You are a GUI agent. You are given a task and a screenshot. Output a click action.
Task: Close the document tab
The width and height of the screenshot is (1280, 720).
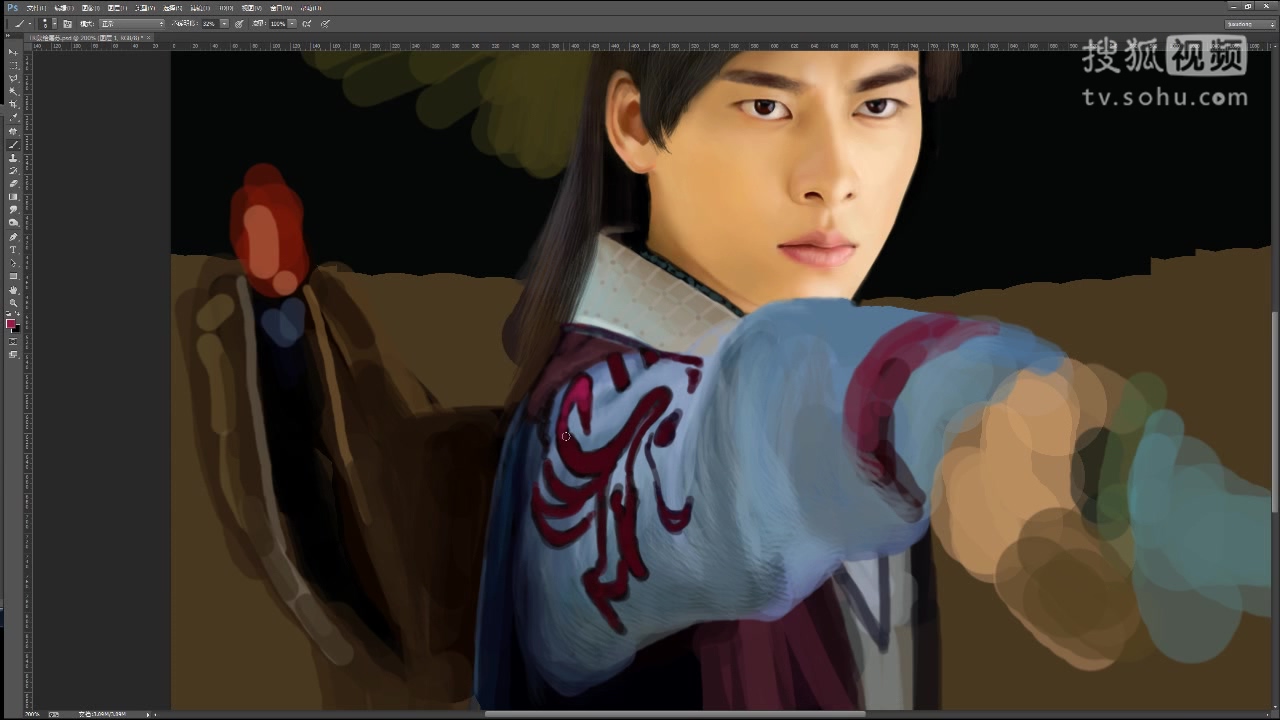coord(149,38)
